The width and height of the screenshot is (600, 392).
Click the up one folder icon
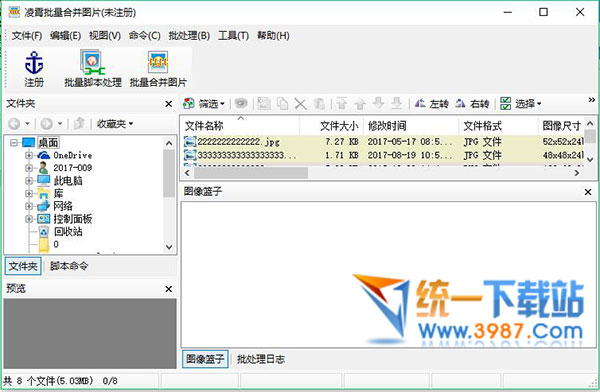tap(79, 124)
